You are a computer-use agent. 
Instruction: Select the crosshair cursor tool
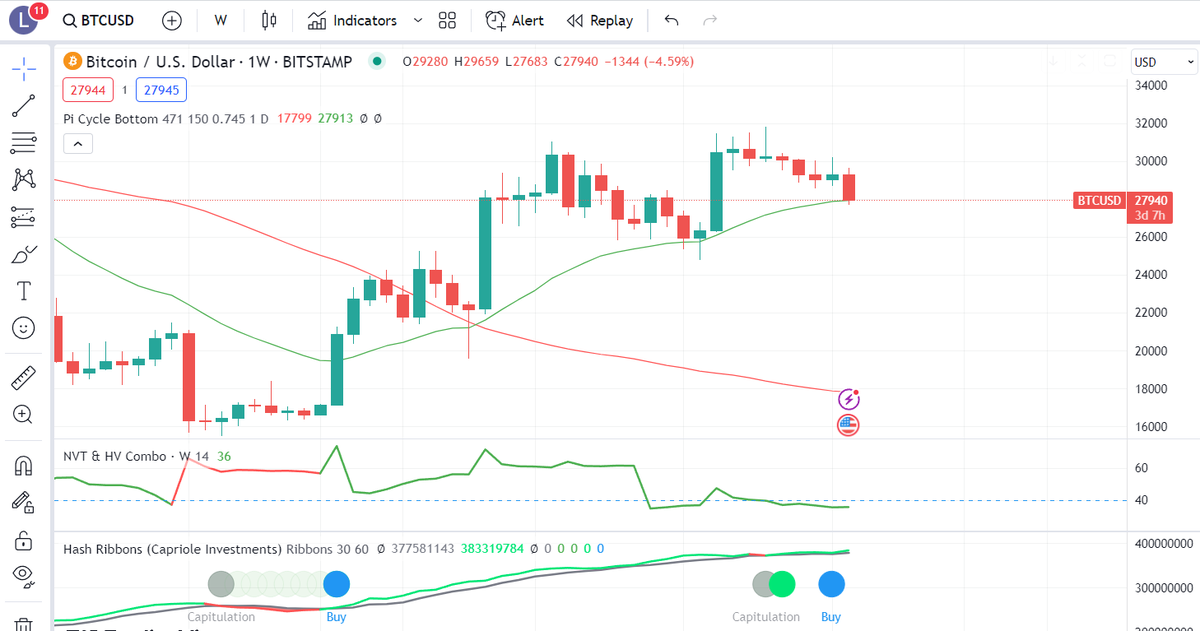click(x=24, y=69)
